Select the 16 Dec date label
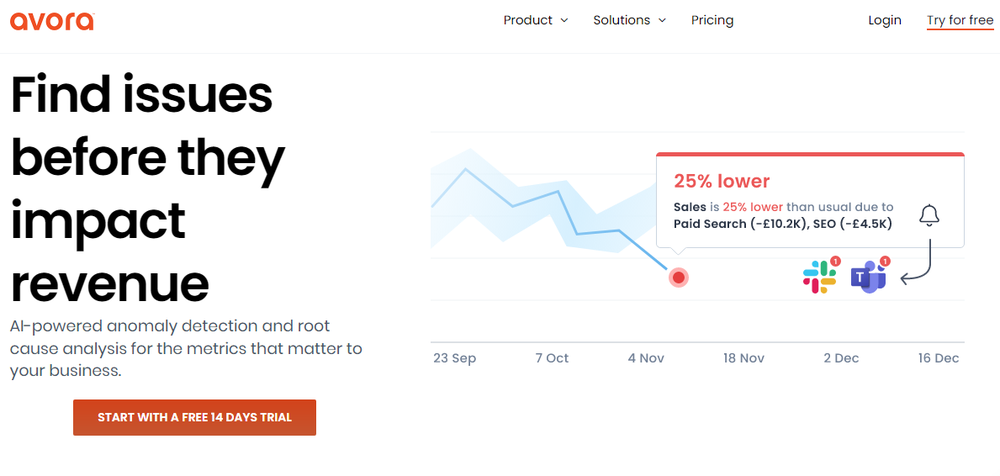The image size is (1000, 476). pos(938,358)
